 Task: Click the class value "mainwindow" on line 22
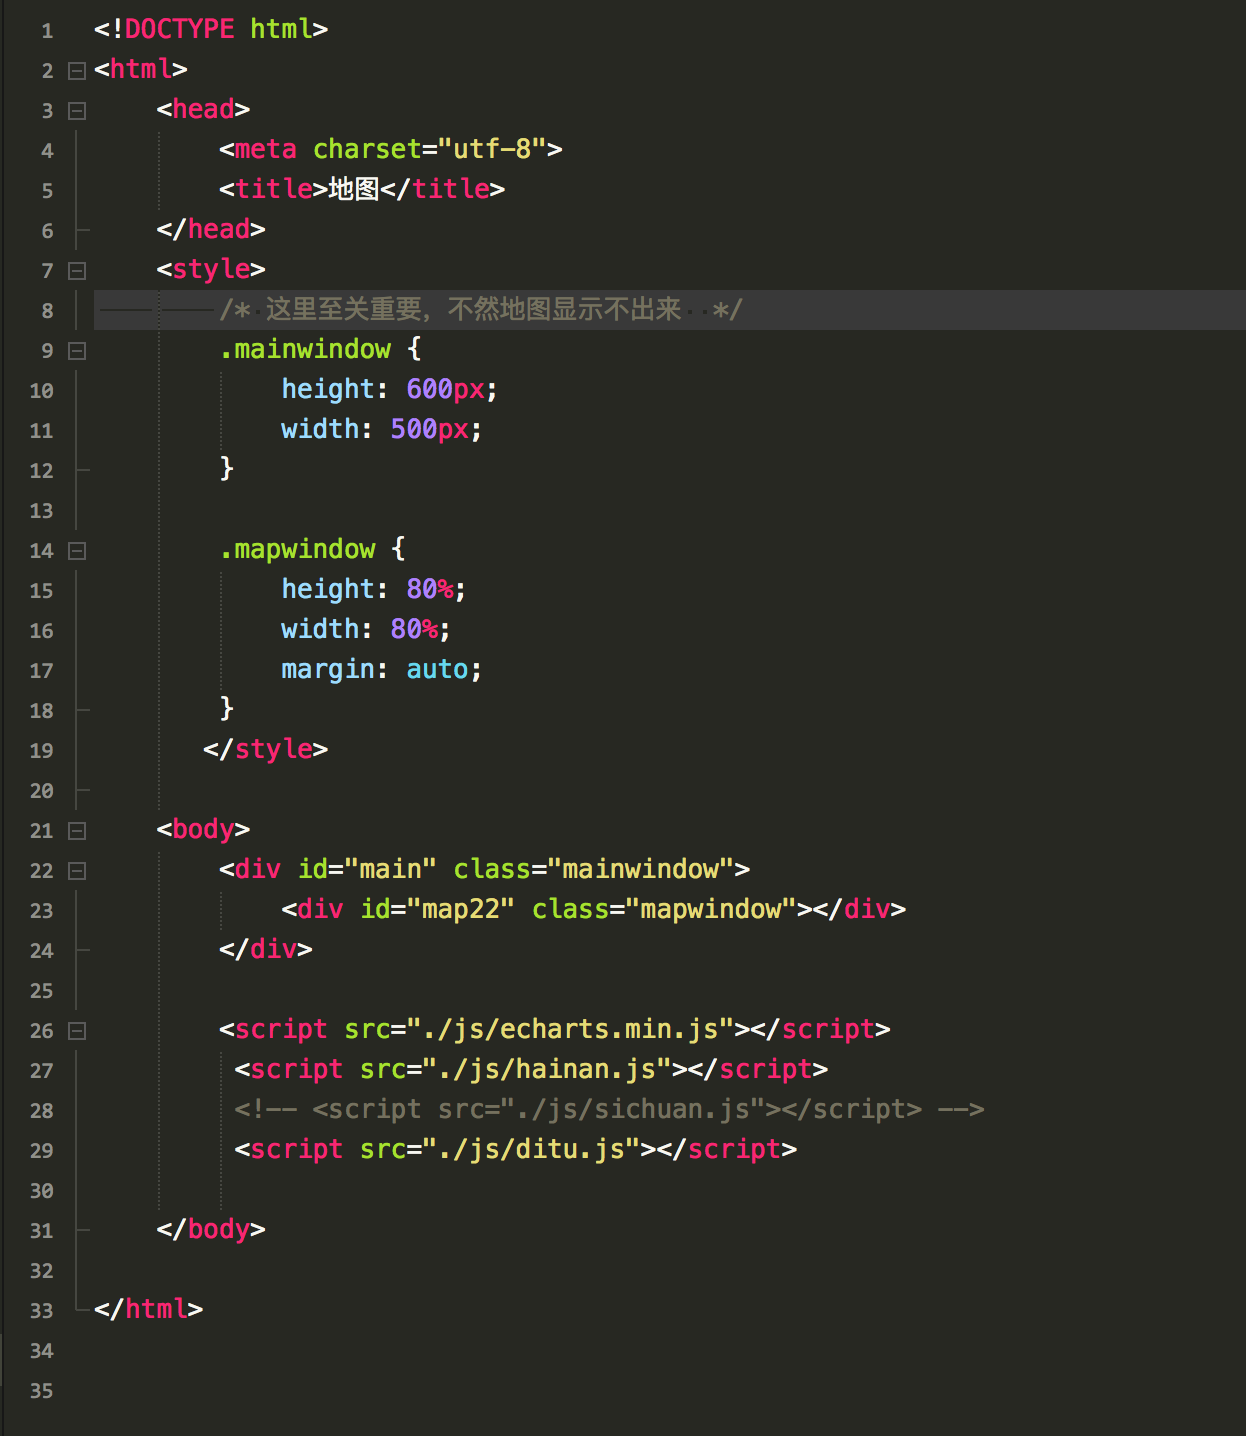tap(641, 869)
